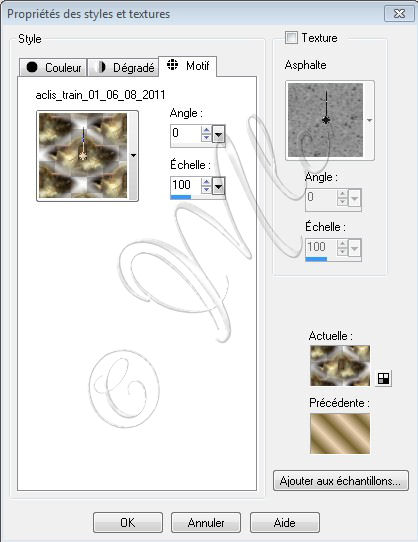Switch to the Couleur tab

(53, 67)
